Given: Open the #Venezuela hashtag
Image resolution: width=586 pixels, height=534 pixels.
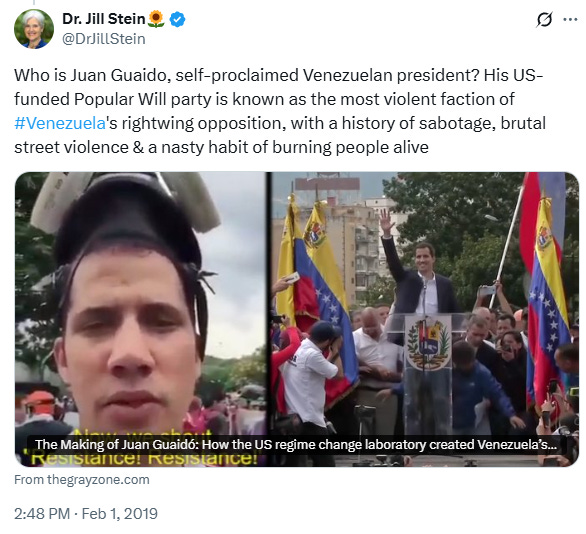Looking at the screenshot, I should 60,123.
